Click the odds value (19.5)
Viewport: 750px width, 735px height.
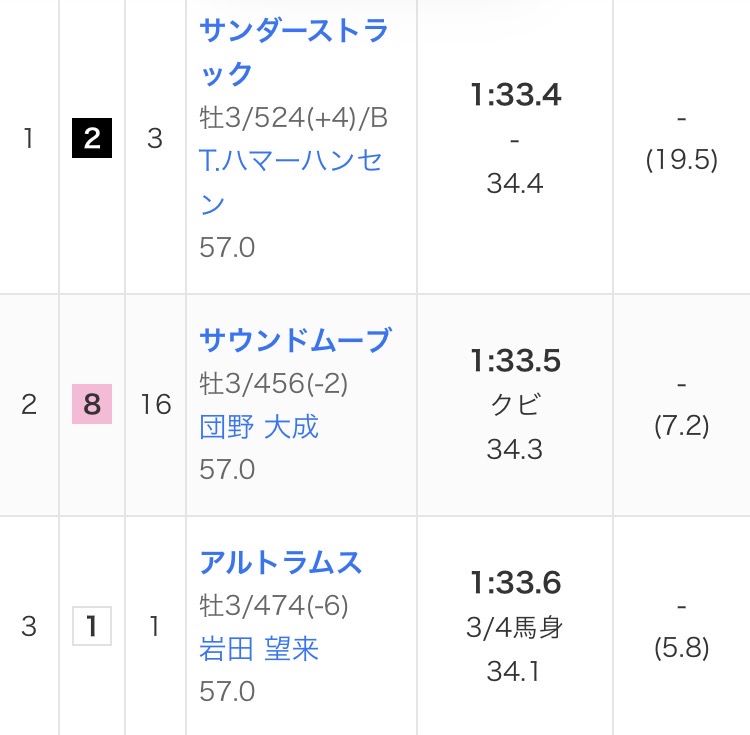tap(681, 160)
